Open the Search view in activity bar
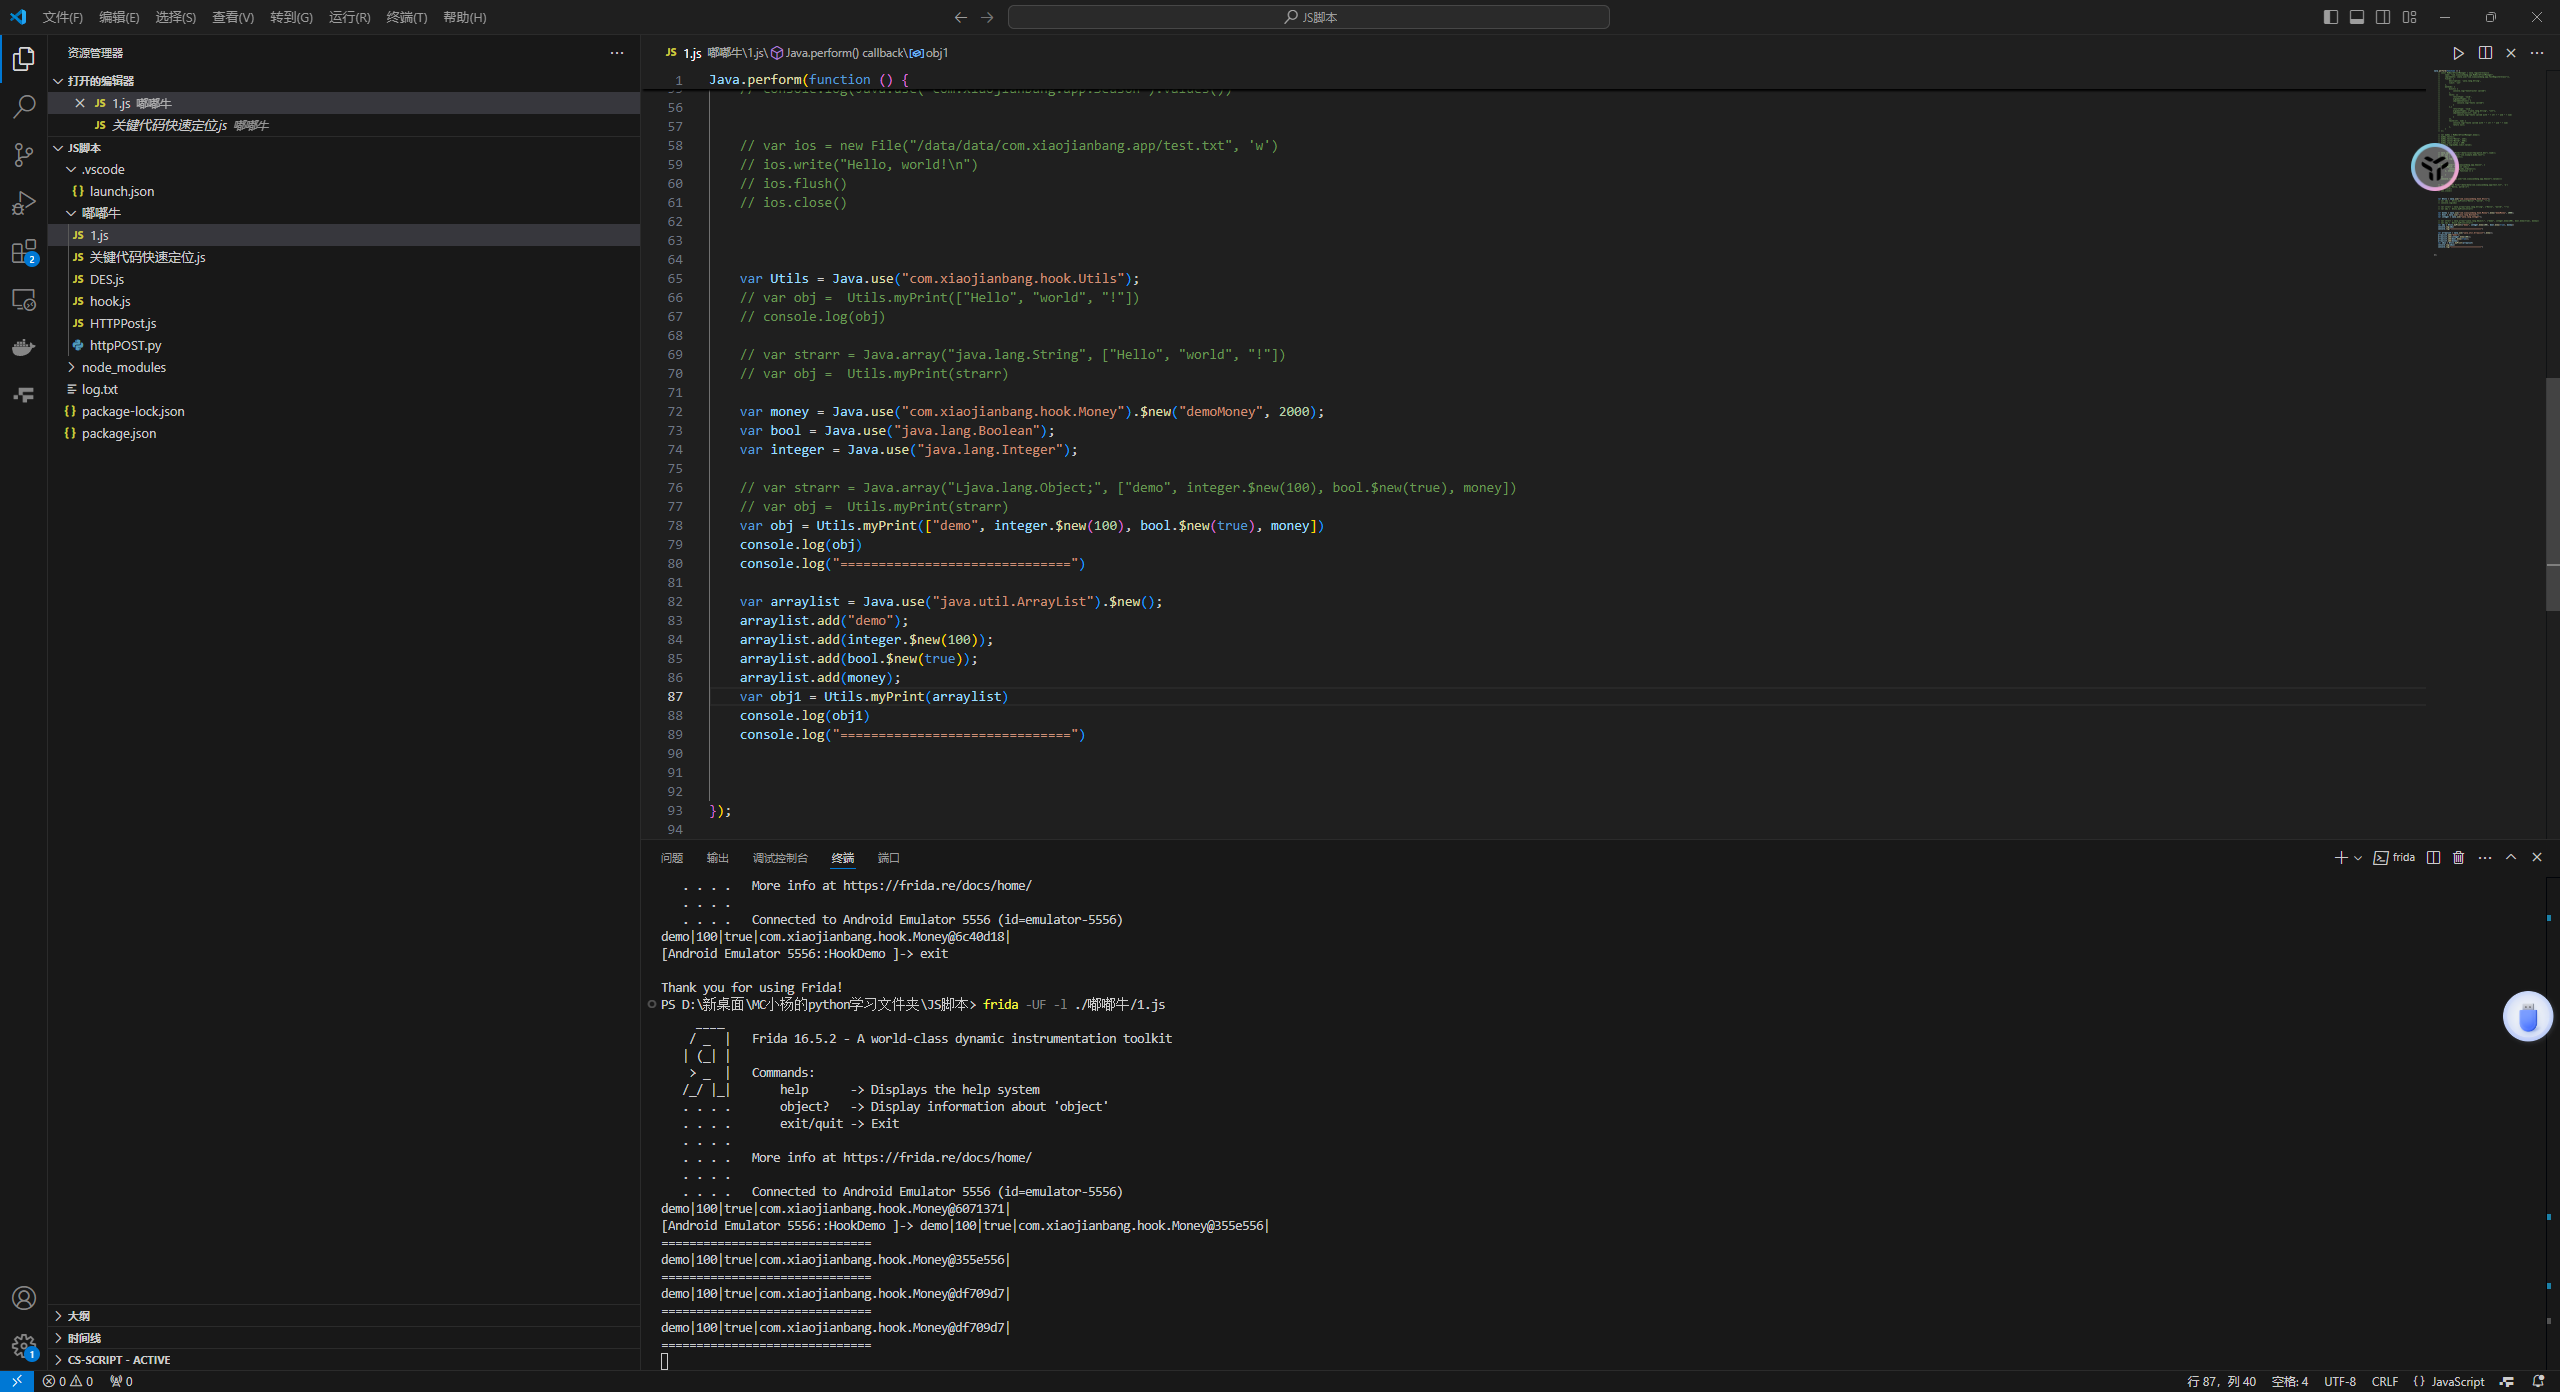This screenshot has width=2560, height=1392. point(24,106)
